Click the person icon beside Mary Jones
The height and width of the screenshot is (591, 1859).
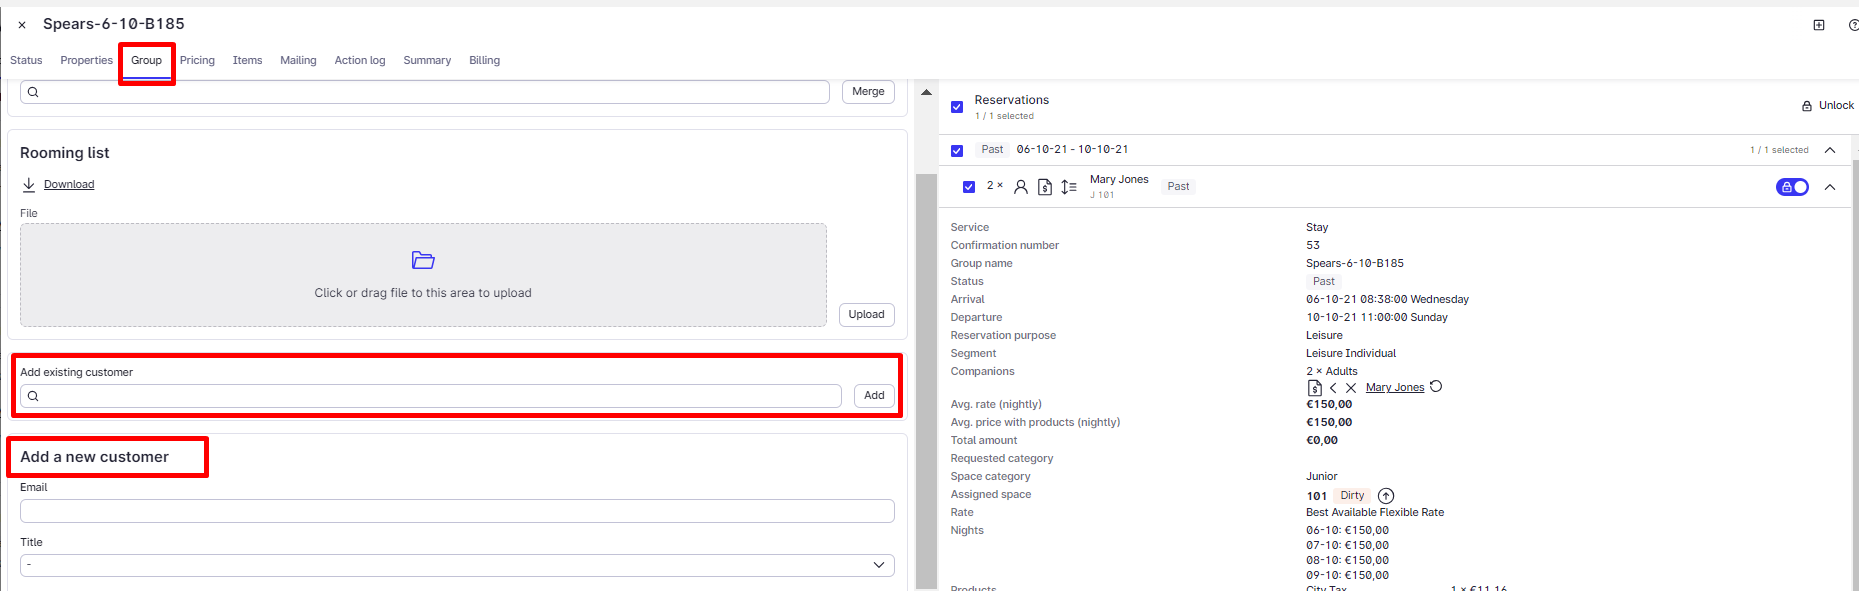point(1020,187)
